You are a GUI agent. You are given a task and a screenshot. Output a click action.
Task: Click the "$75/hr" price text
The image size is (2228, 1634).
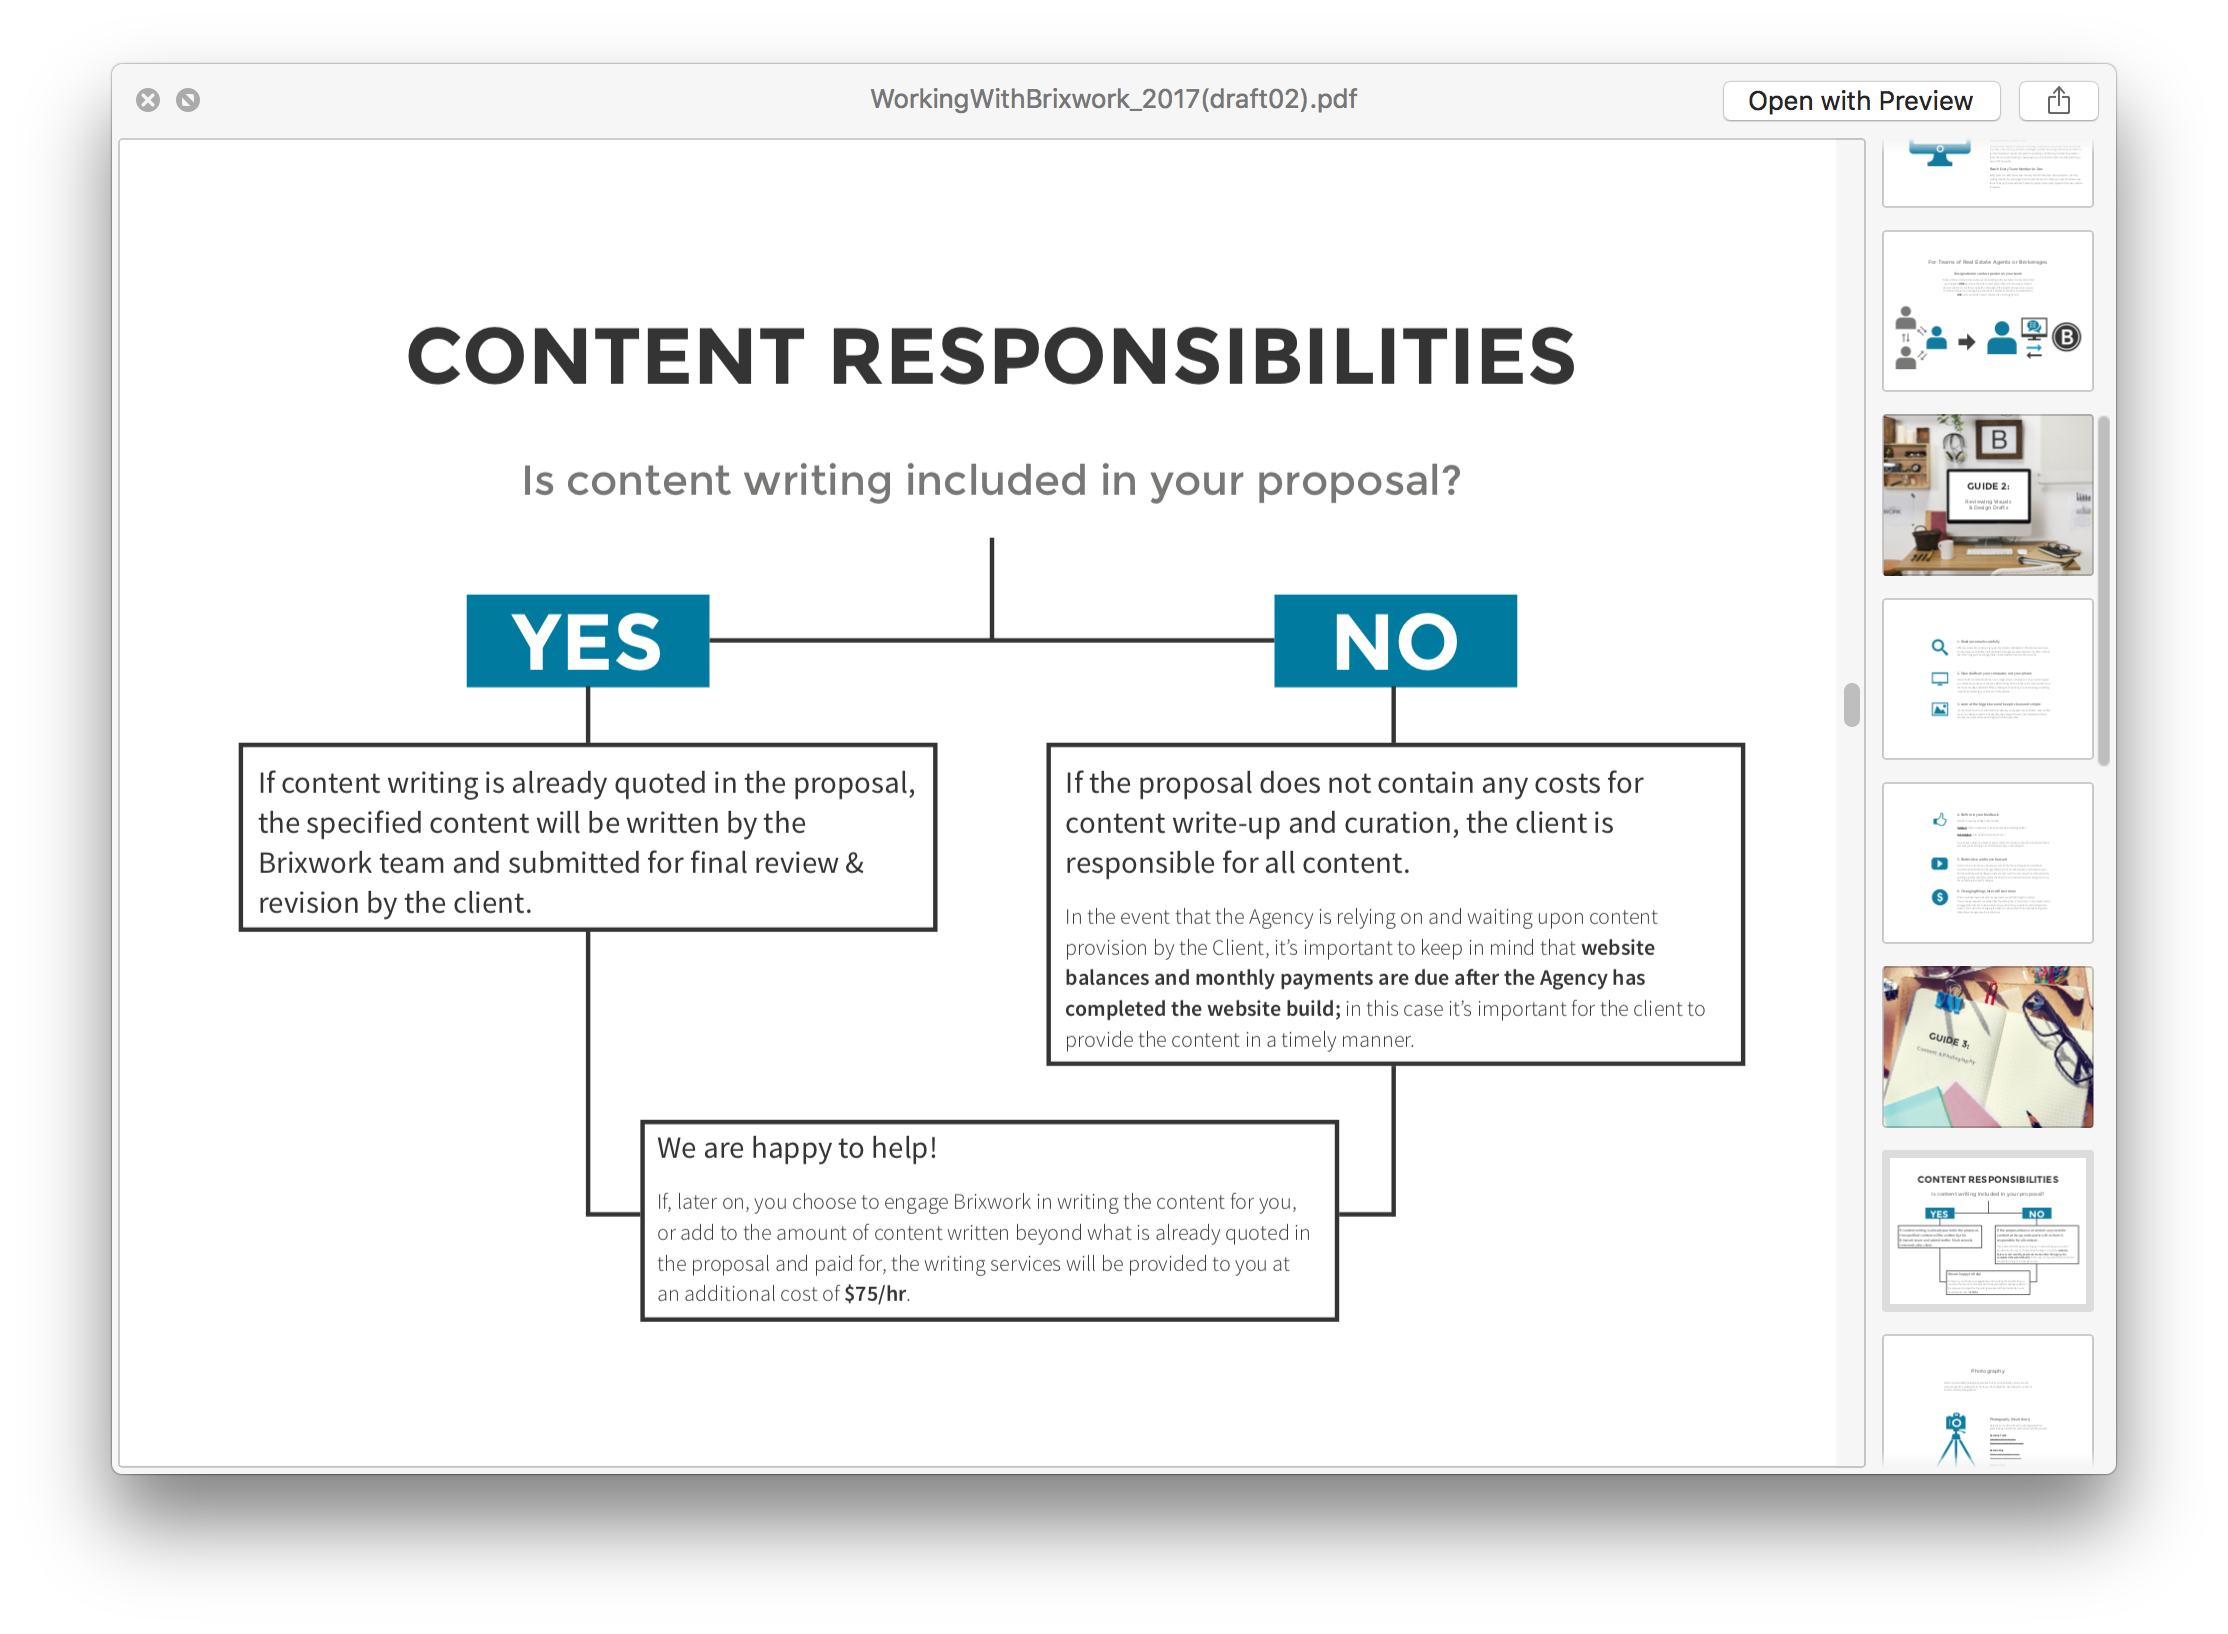pyautogui.click(x=875, y=1294)
